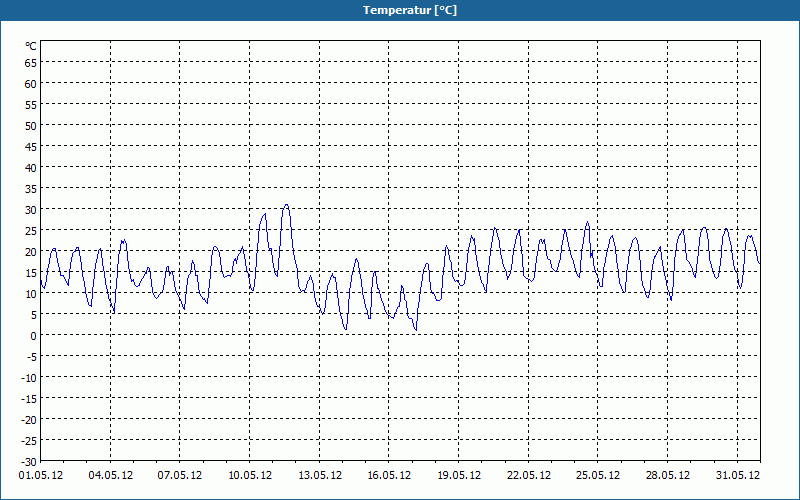Click the 45 value on temperature axis
This screenshot has width=800, height=500.
click(x=31, y=146)
